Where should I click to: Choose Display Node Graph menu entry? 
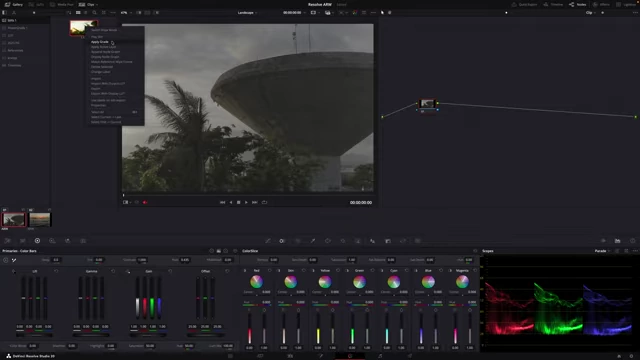pos(105,57)
